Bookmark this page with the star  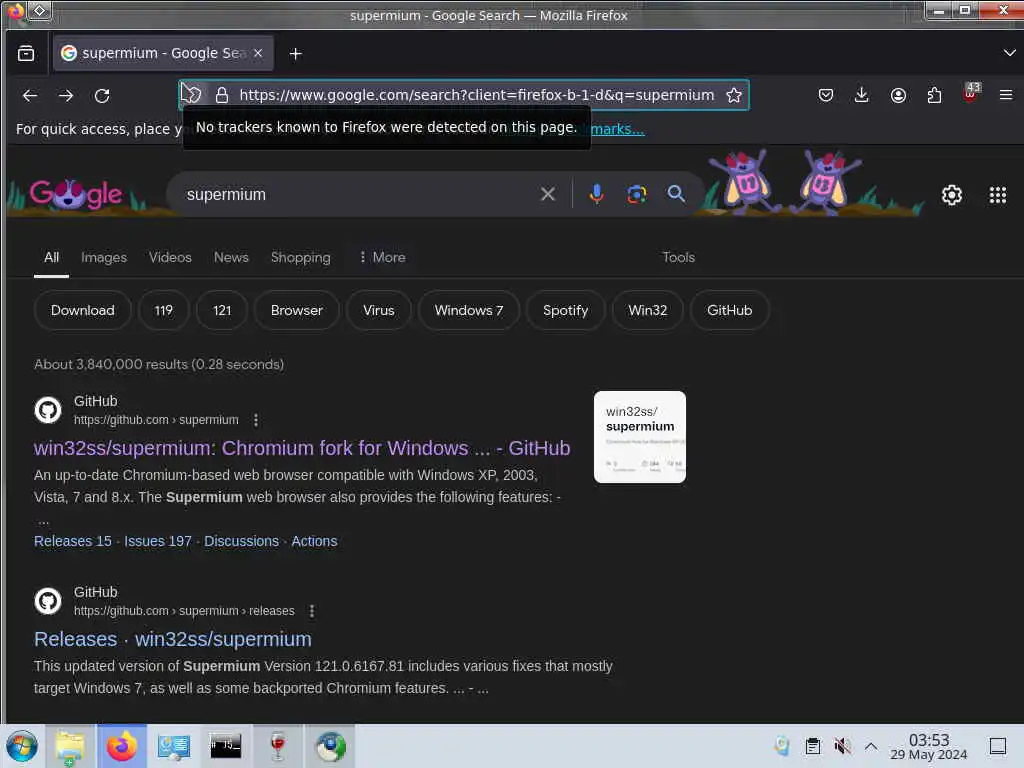click(x=734, y=95)
